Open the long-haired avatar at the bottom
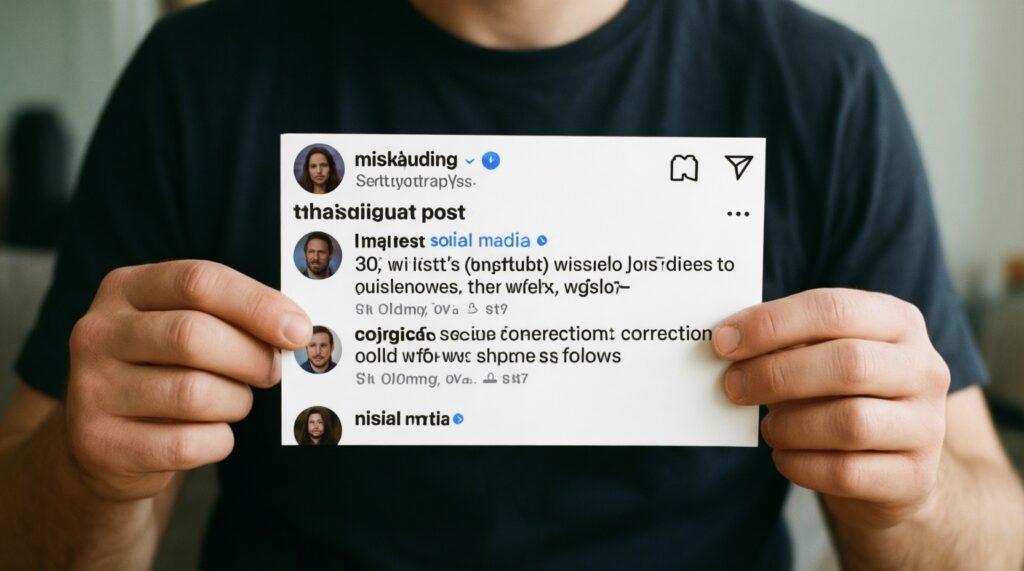 click(317, 426)
